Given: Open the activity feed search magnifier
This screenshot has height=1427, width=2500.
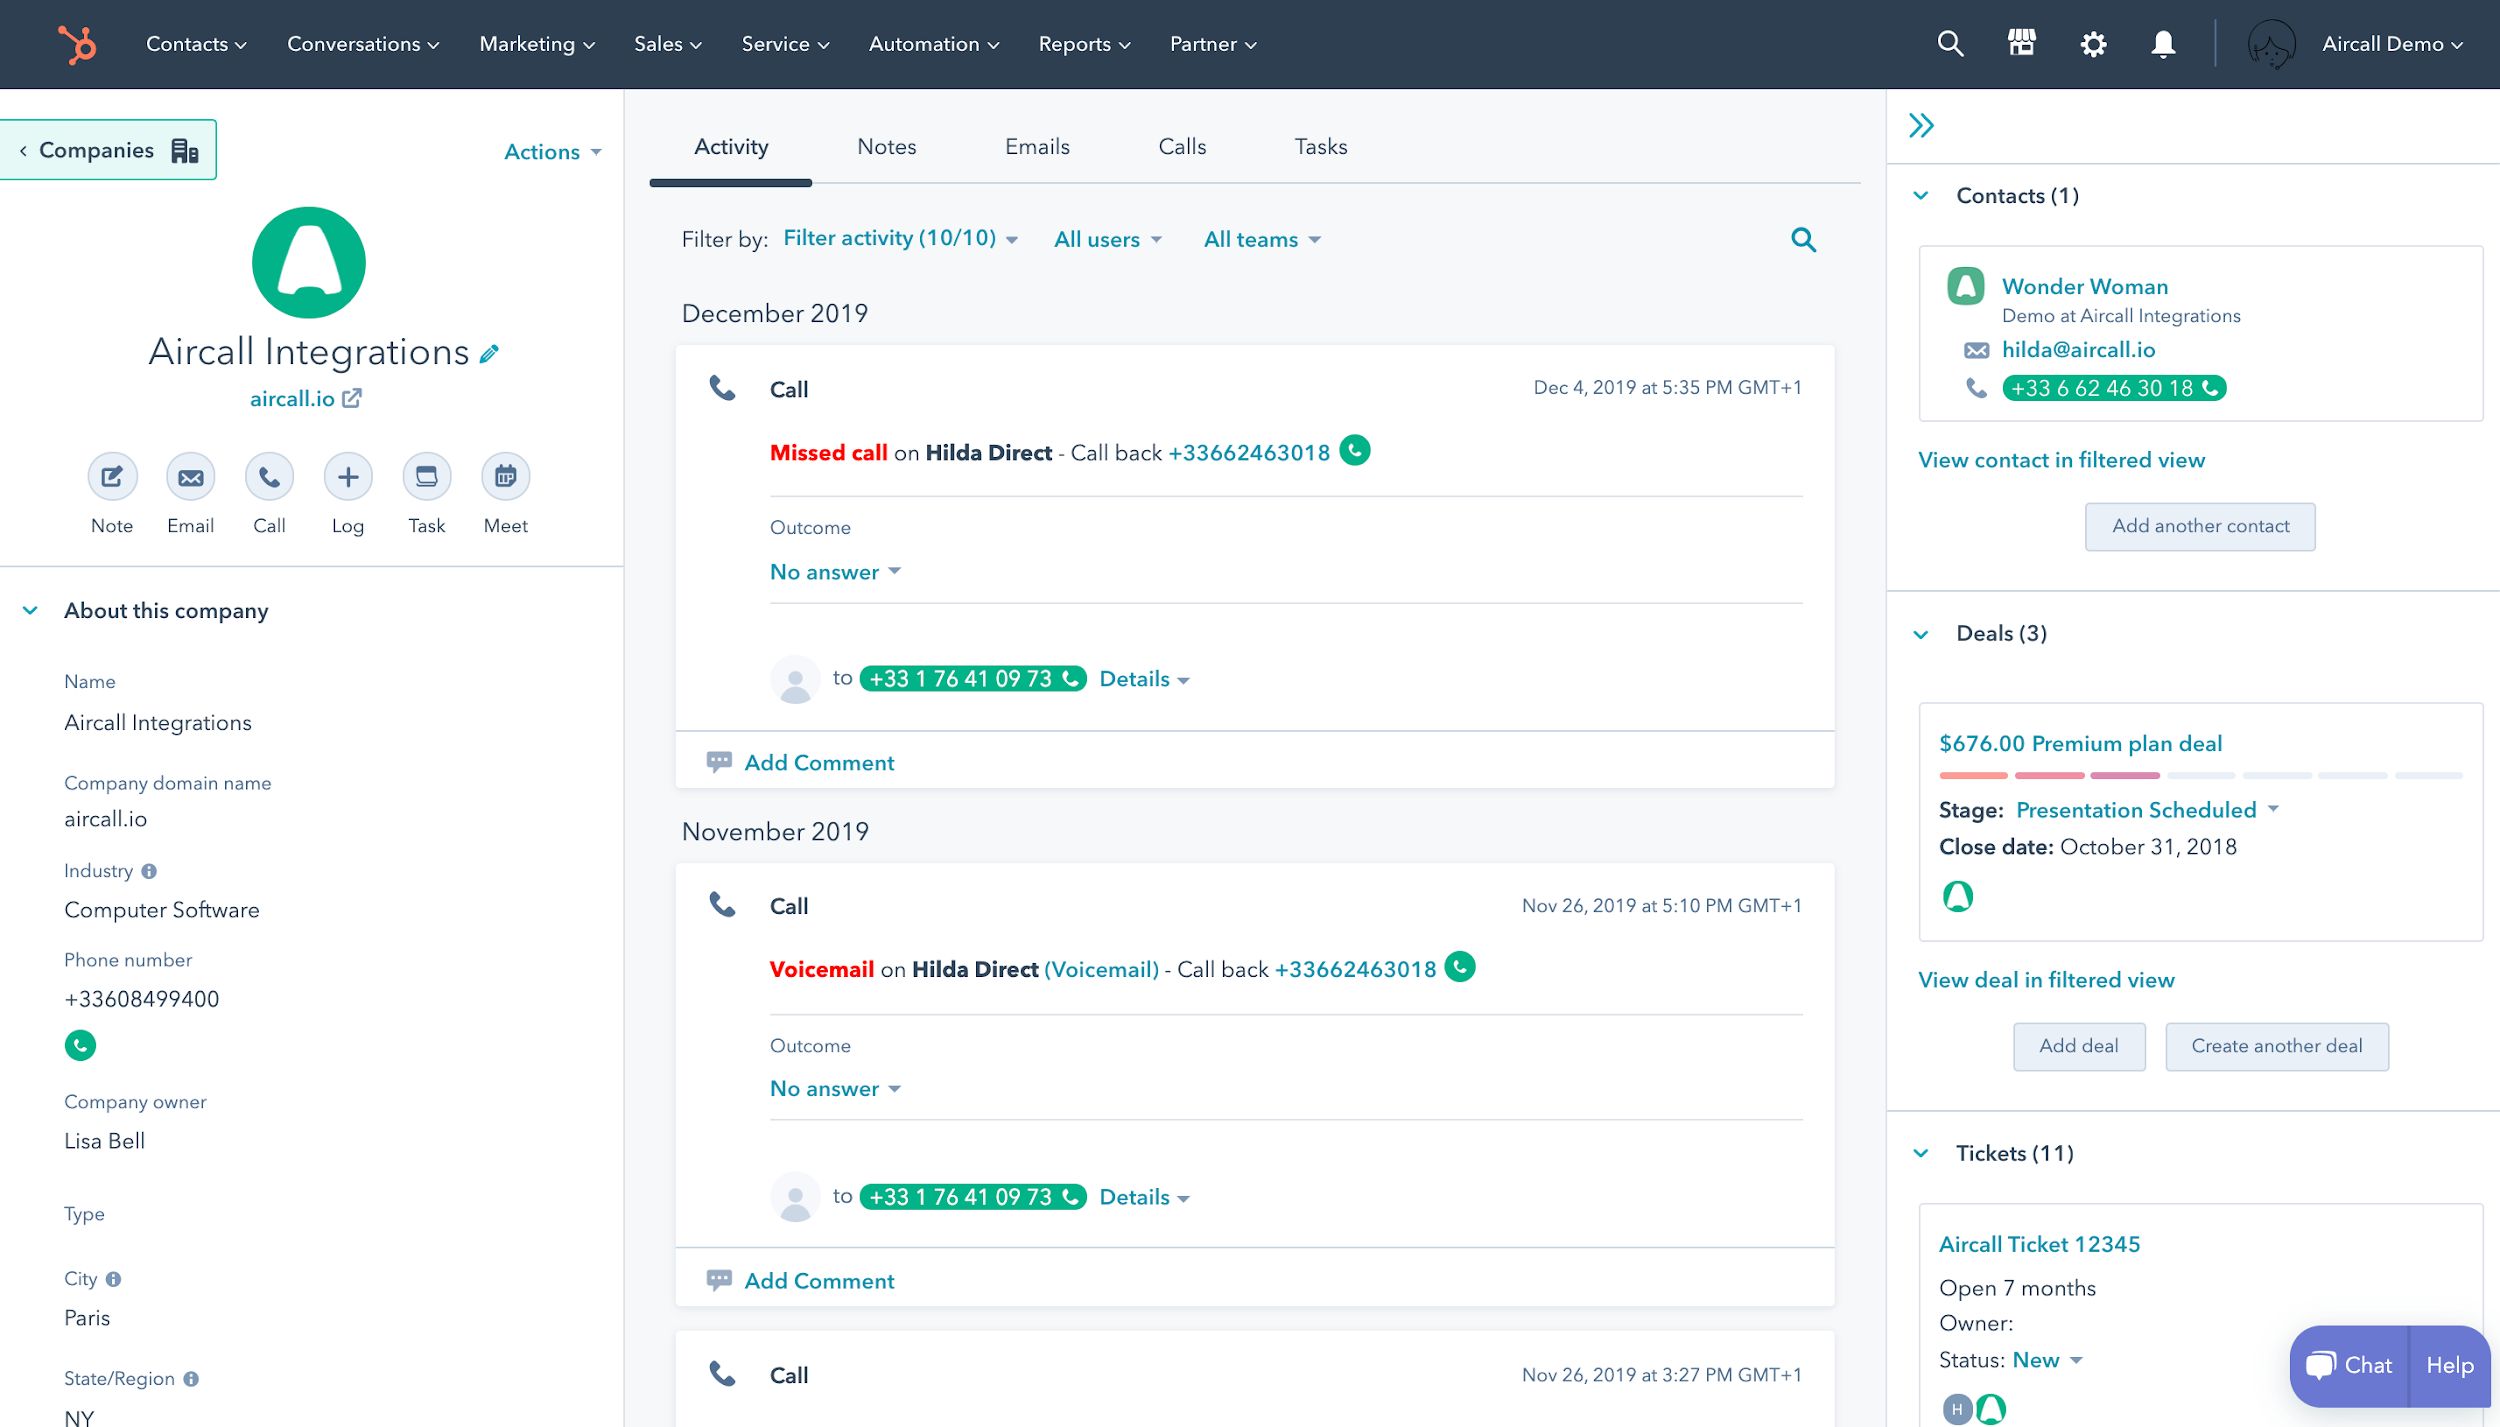Looking at the screenshot, I should coord(1803,239).
